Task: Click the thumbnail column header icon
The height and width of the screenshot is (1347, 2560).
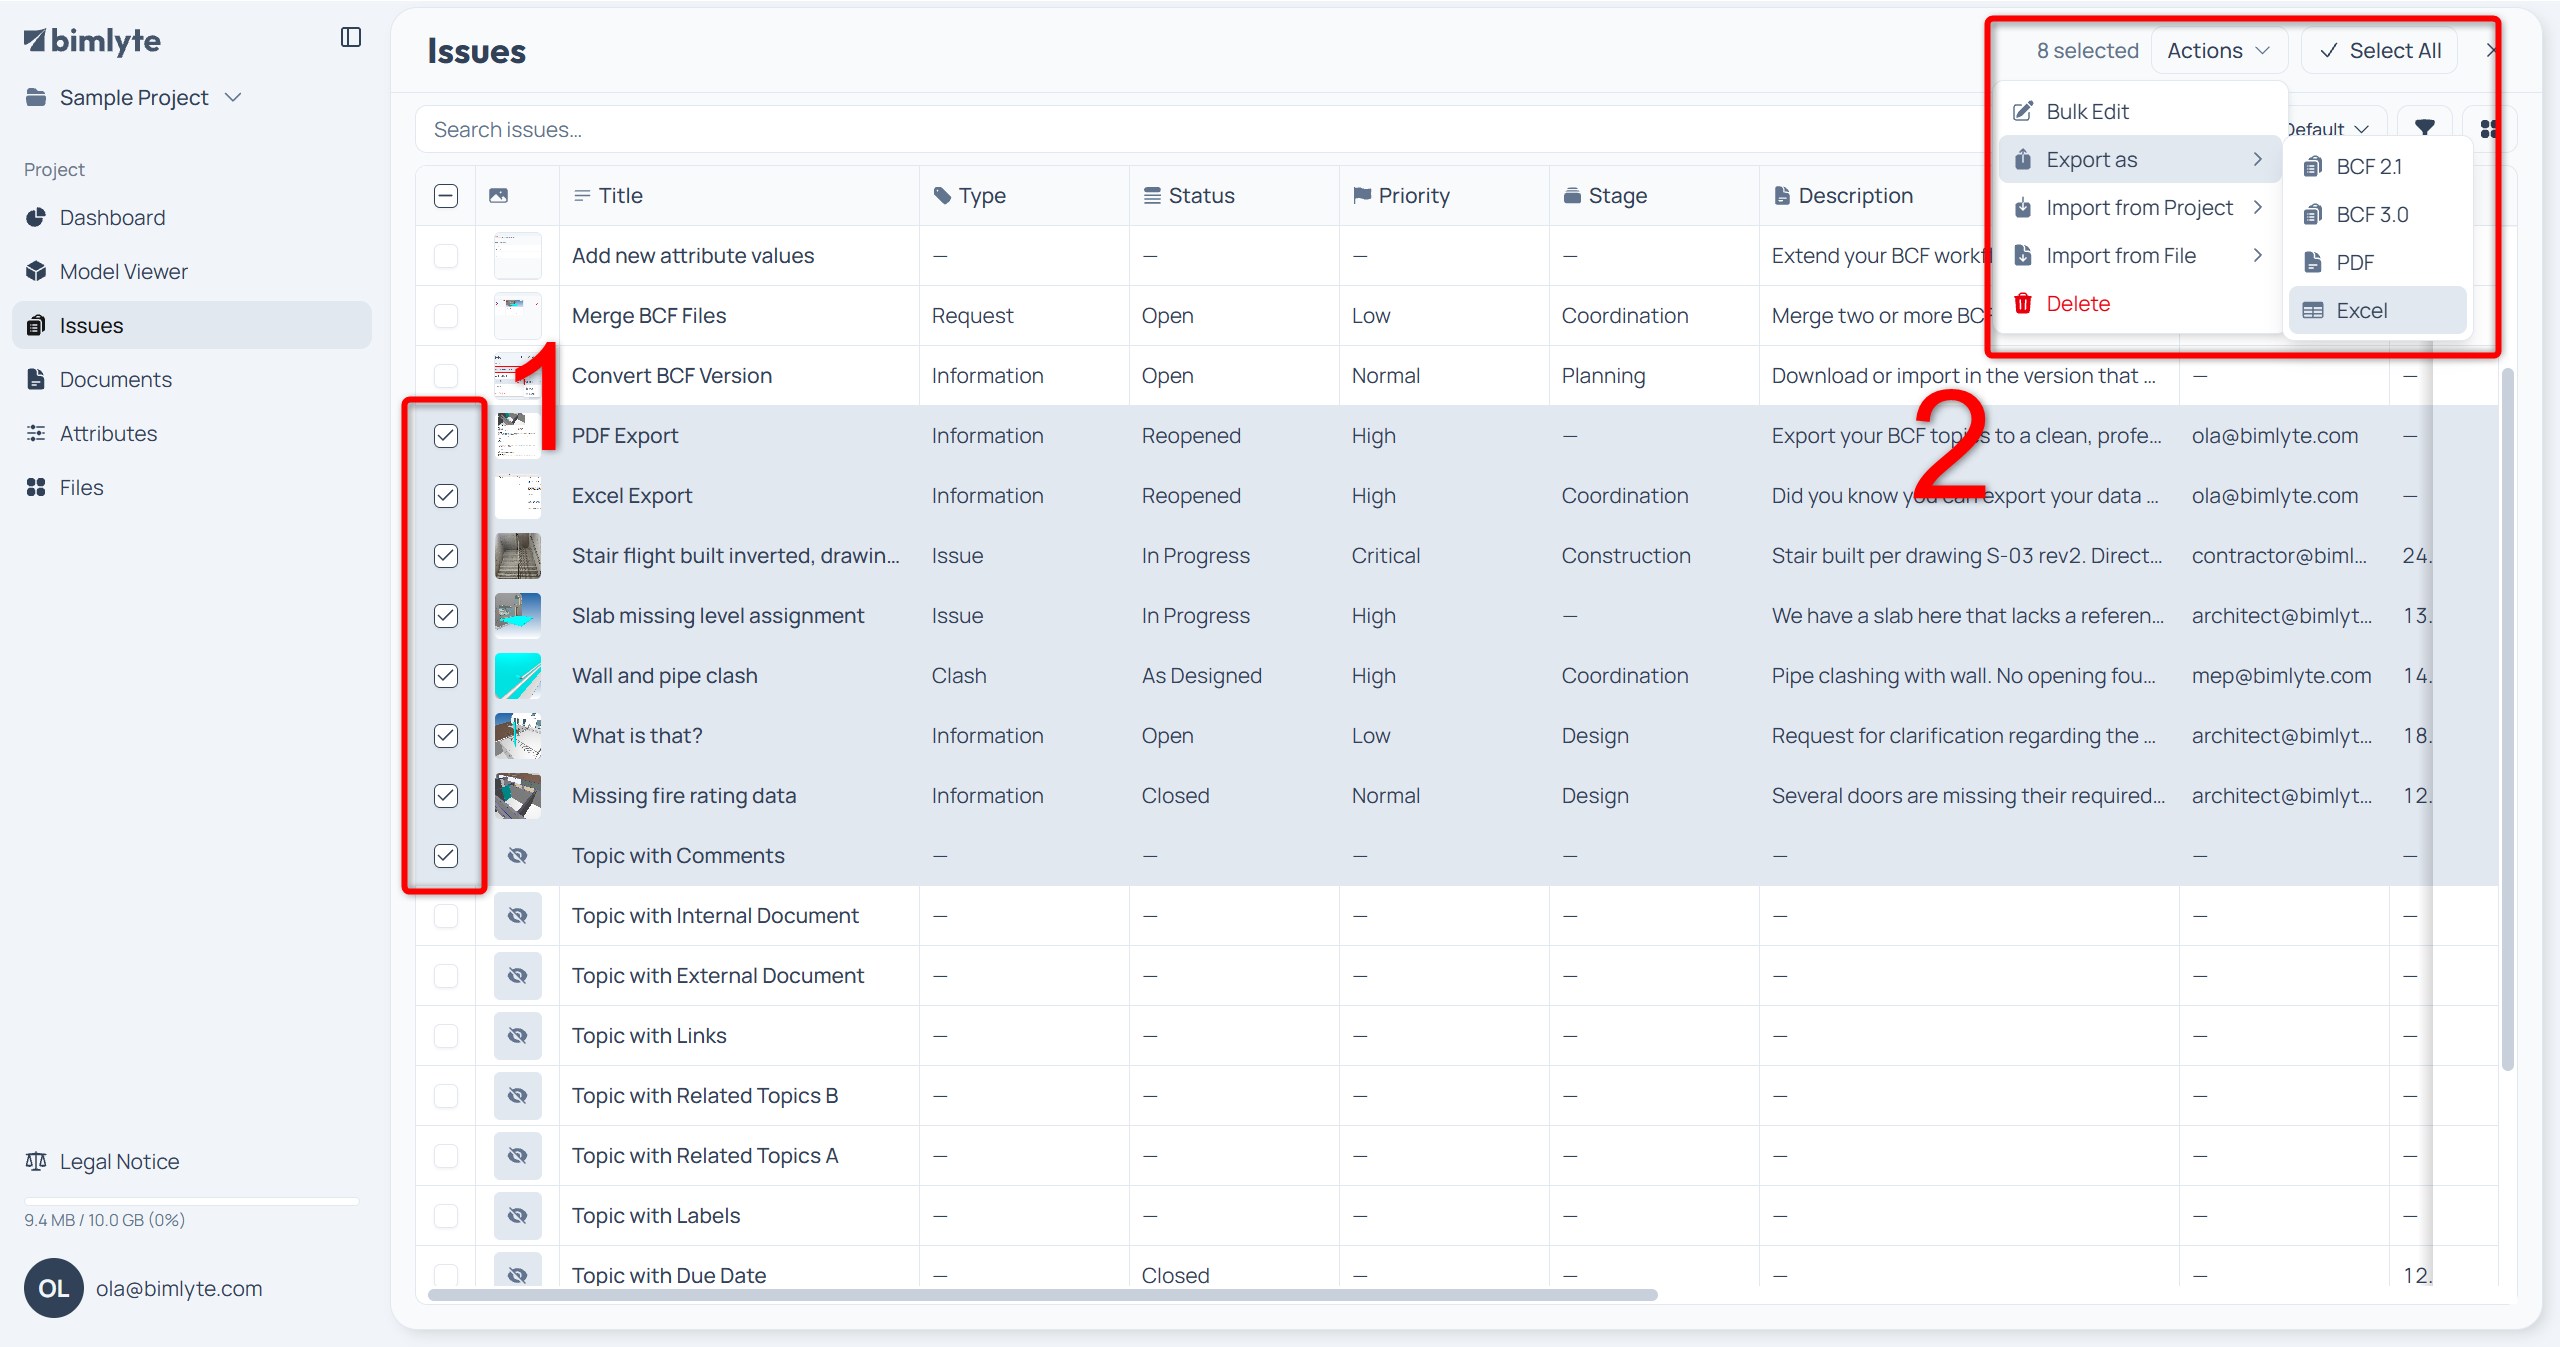Action: [x=498, y=196]
